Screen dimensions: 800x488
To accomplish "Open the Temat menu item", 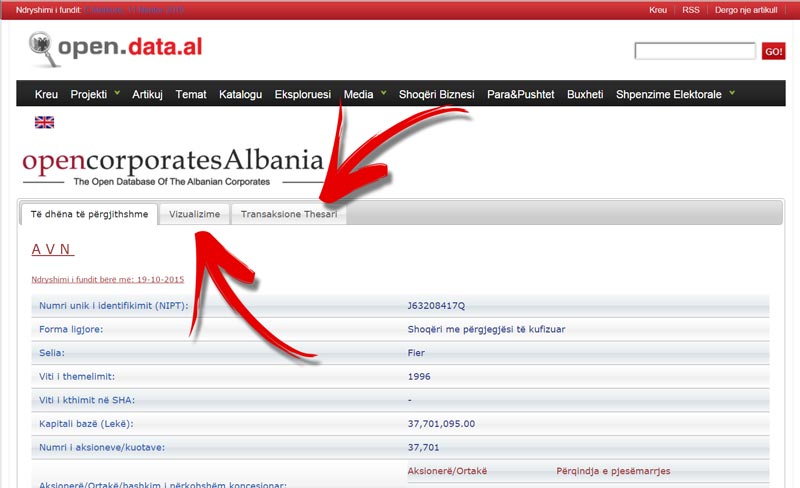I will [x=191, y=94].
